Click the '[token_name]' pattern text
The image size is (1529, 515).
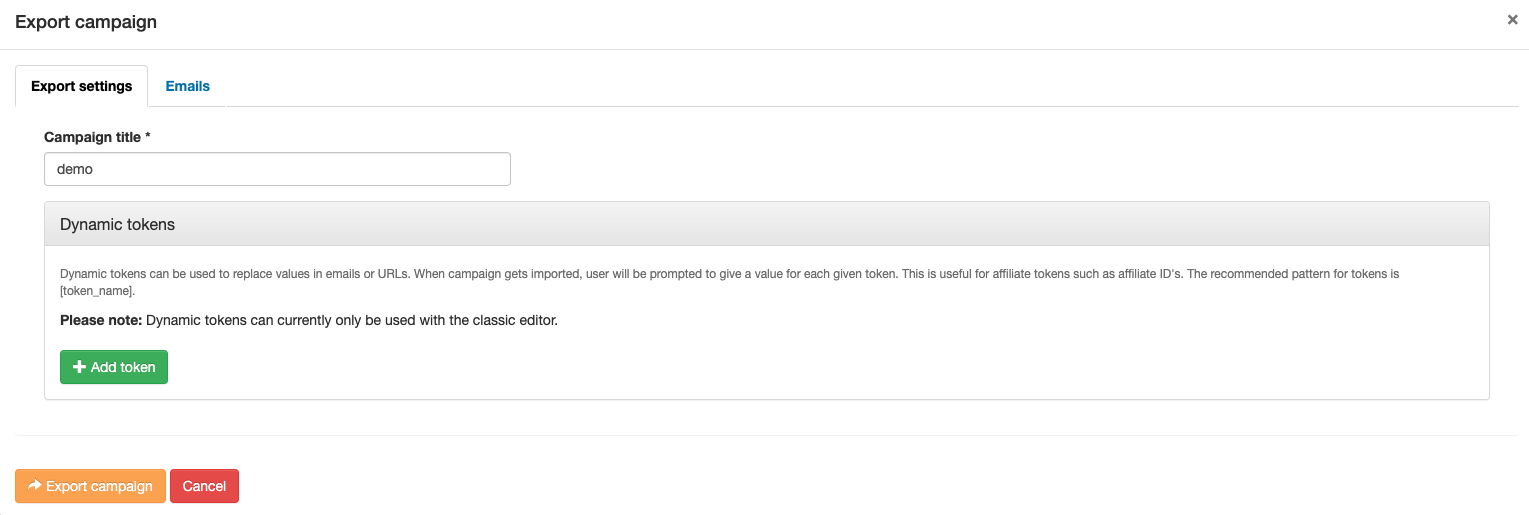(x=96, y=291)
